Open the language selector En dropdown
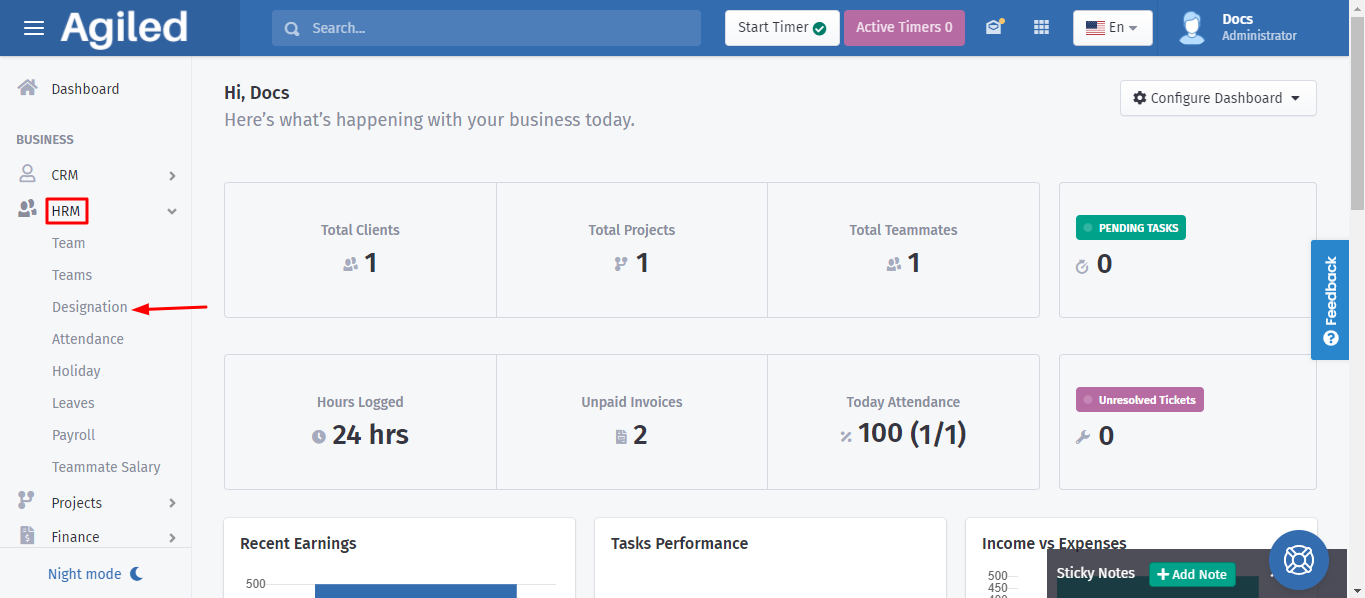 point(1112,28)
